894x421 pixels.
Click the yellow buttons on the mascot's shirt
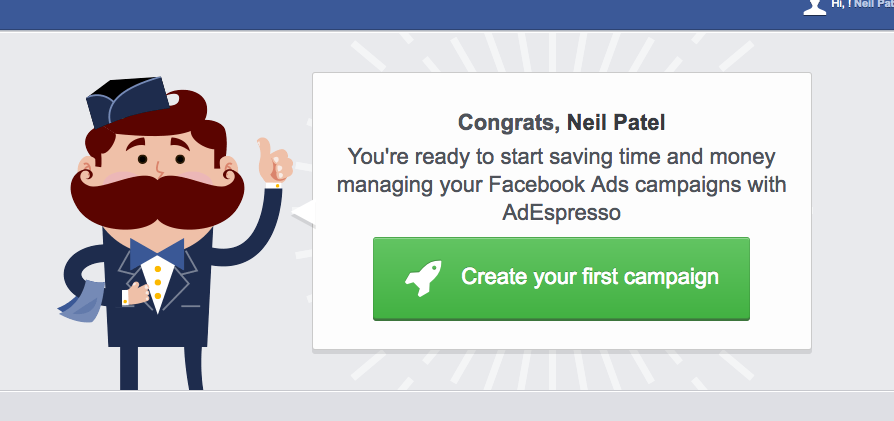point(157,285)
